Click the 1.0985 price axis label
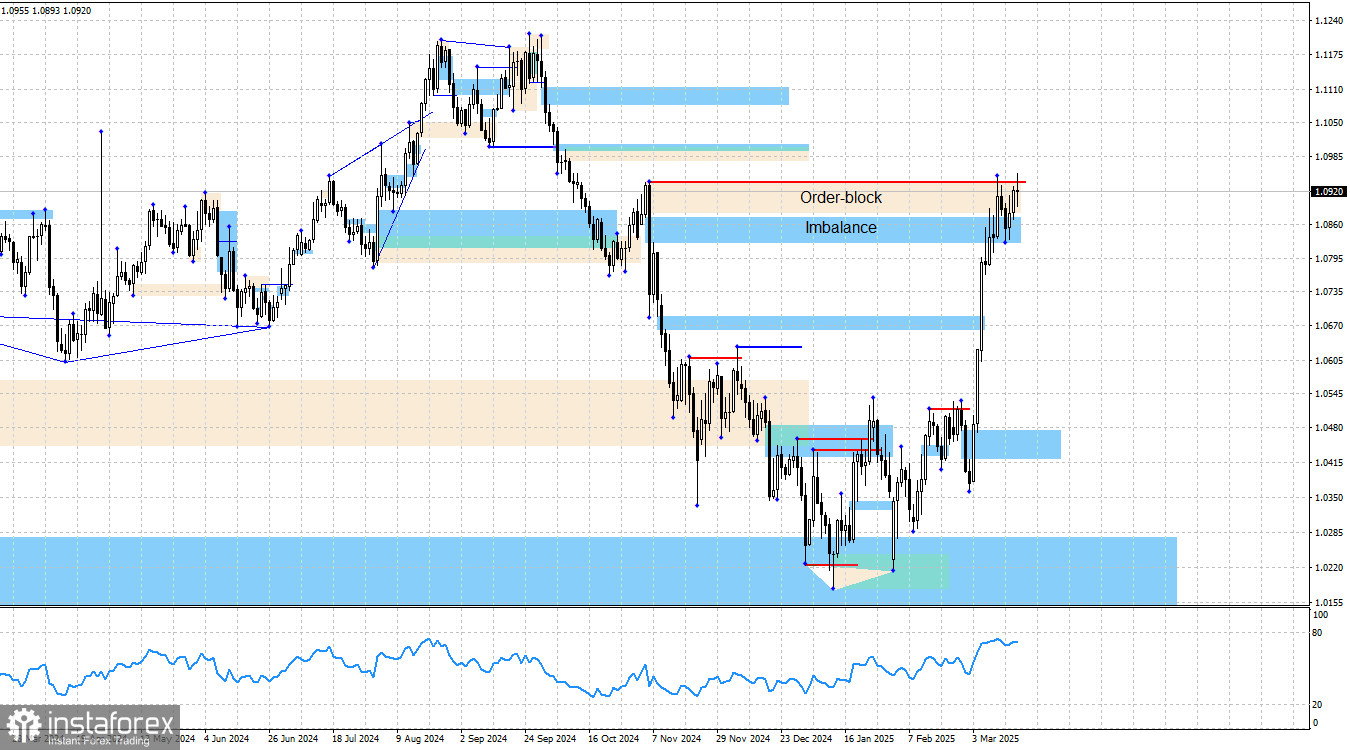Screen dimensions: 1350x750 coord(1328,157)
